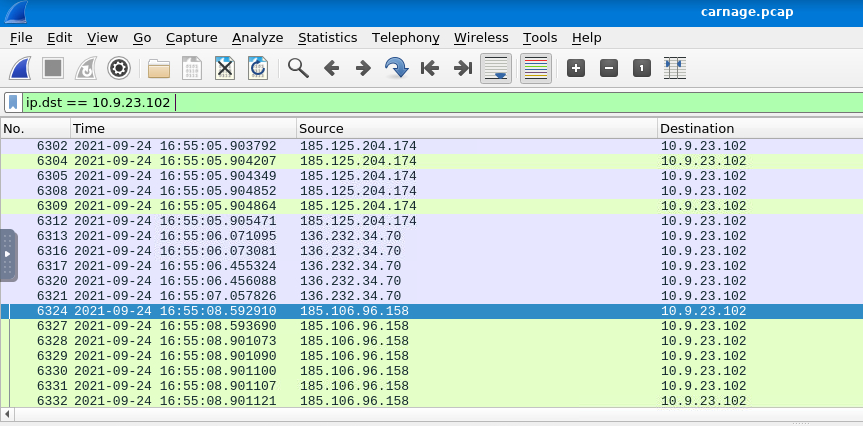The width and height of the screenshot is (863, 426).
Task: Click highlighted packet 6324 row
Action: [x=432, y=311]
